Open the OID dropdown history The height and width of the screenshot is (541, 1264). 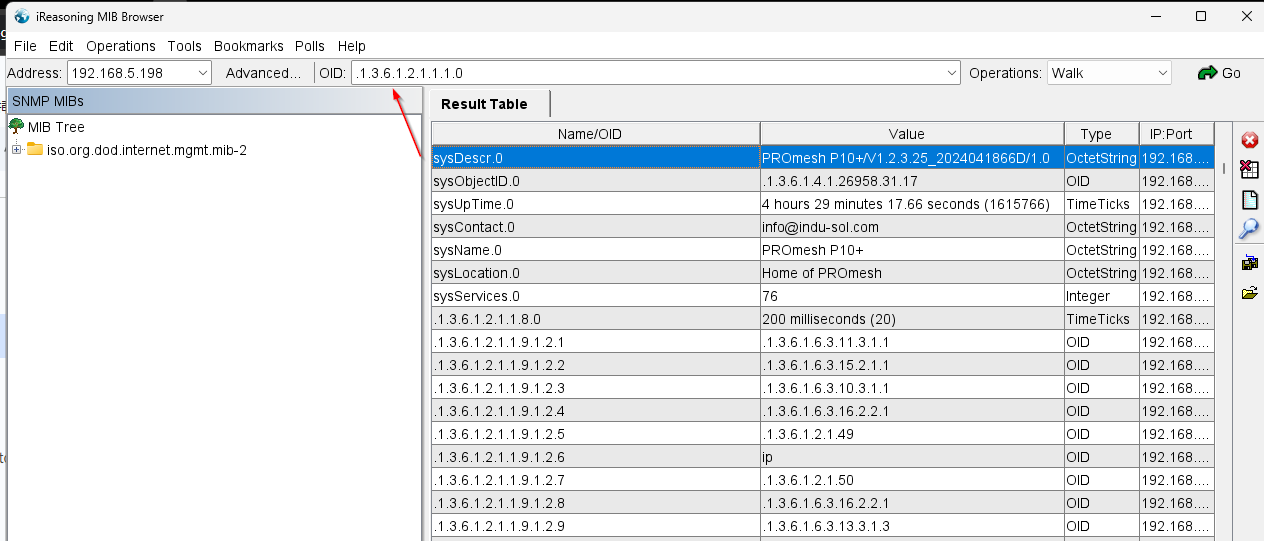point(952,73)
